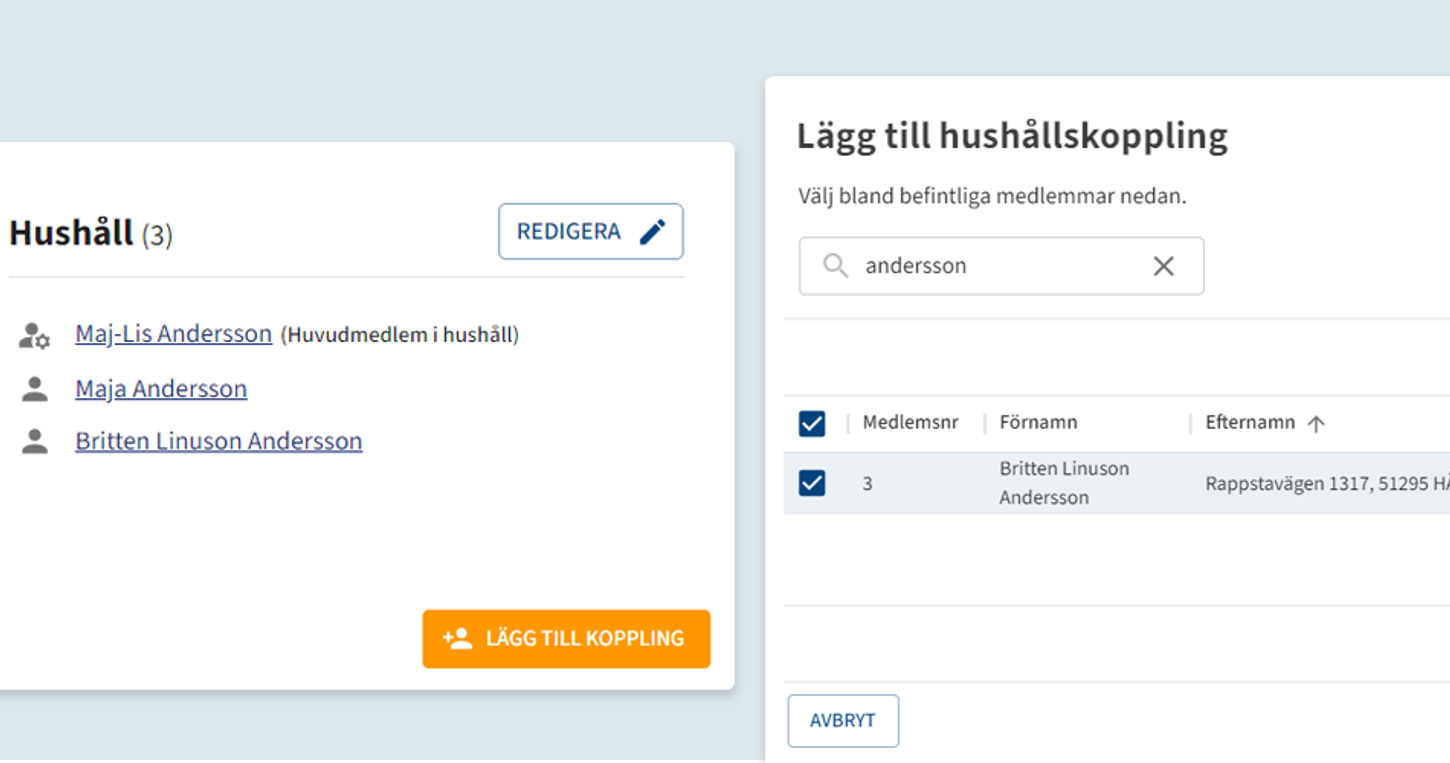The width and height of the screenshot is (1450, 763).
Task: Toggle the select-all checkbox in the table header
Action: click(812, 423)
